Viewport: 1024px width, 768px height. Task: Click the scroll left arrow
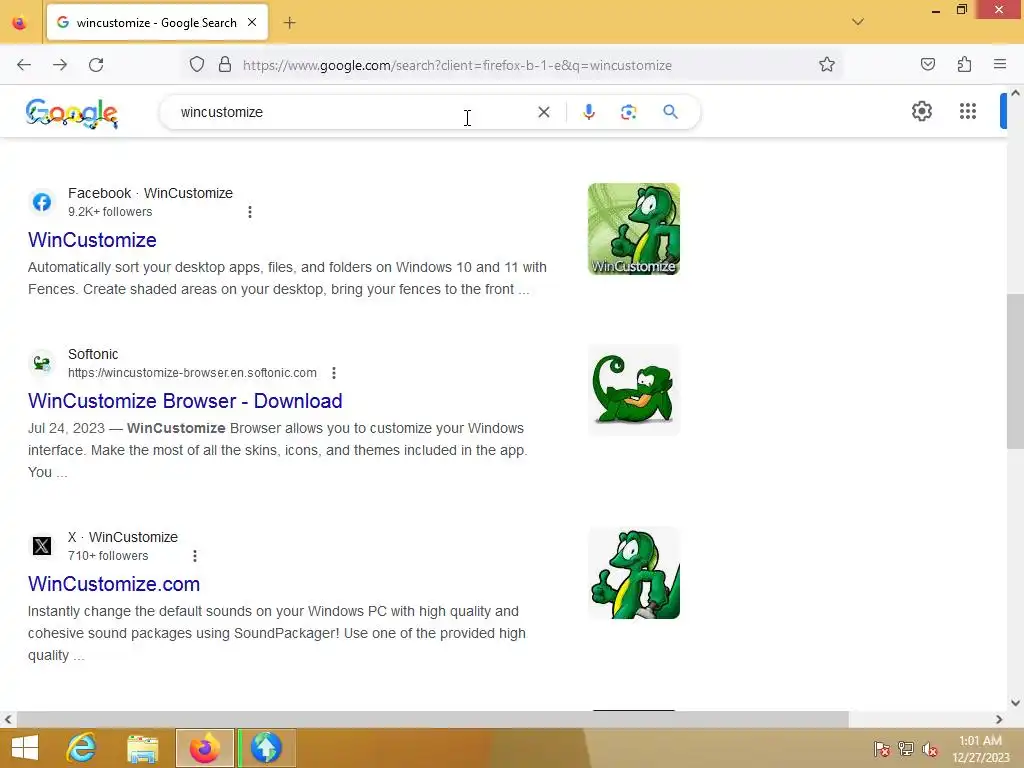tap(8, 719)
